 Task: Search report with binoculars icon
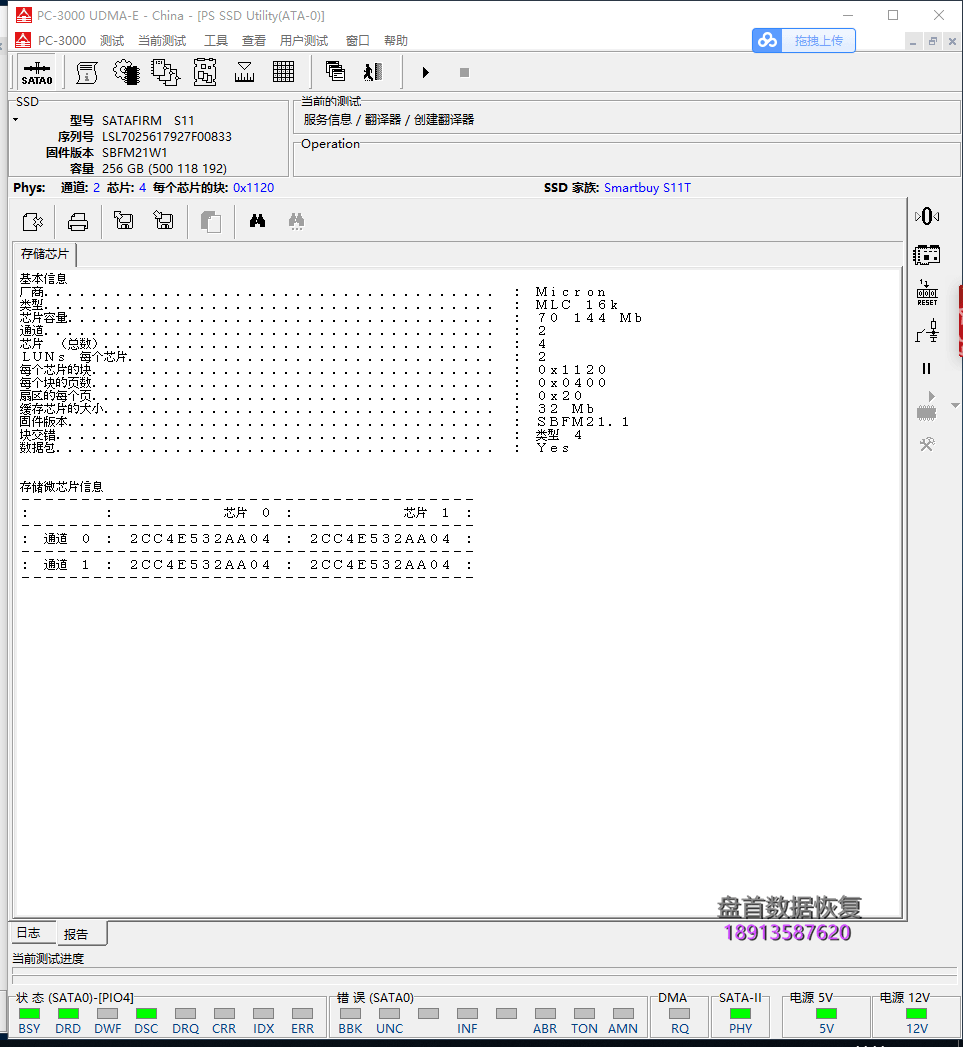[257, 221]
